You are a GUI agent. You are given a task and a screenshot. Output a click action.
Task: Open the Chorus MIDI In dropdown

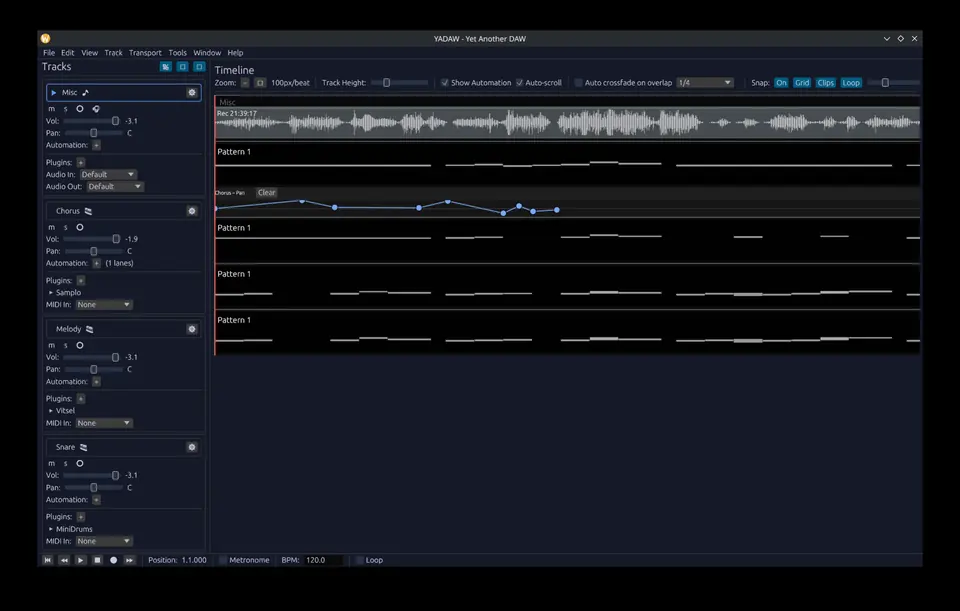104,304
